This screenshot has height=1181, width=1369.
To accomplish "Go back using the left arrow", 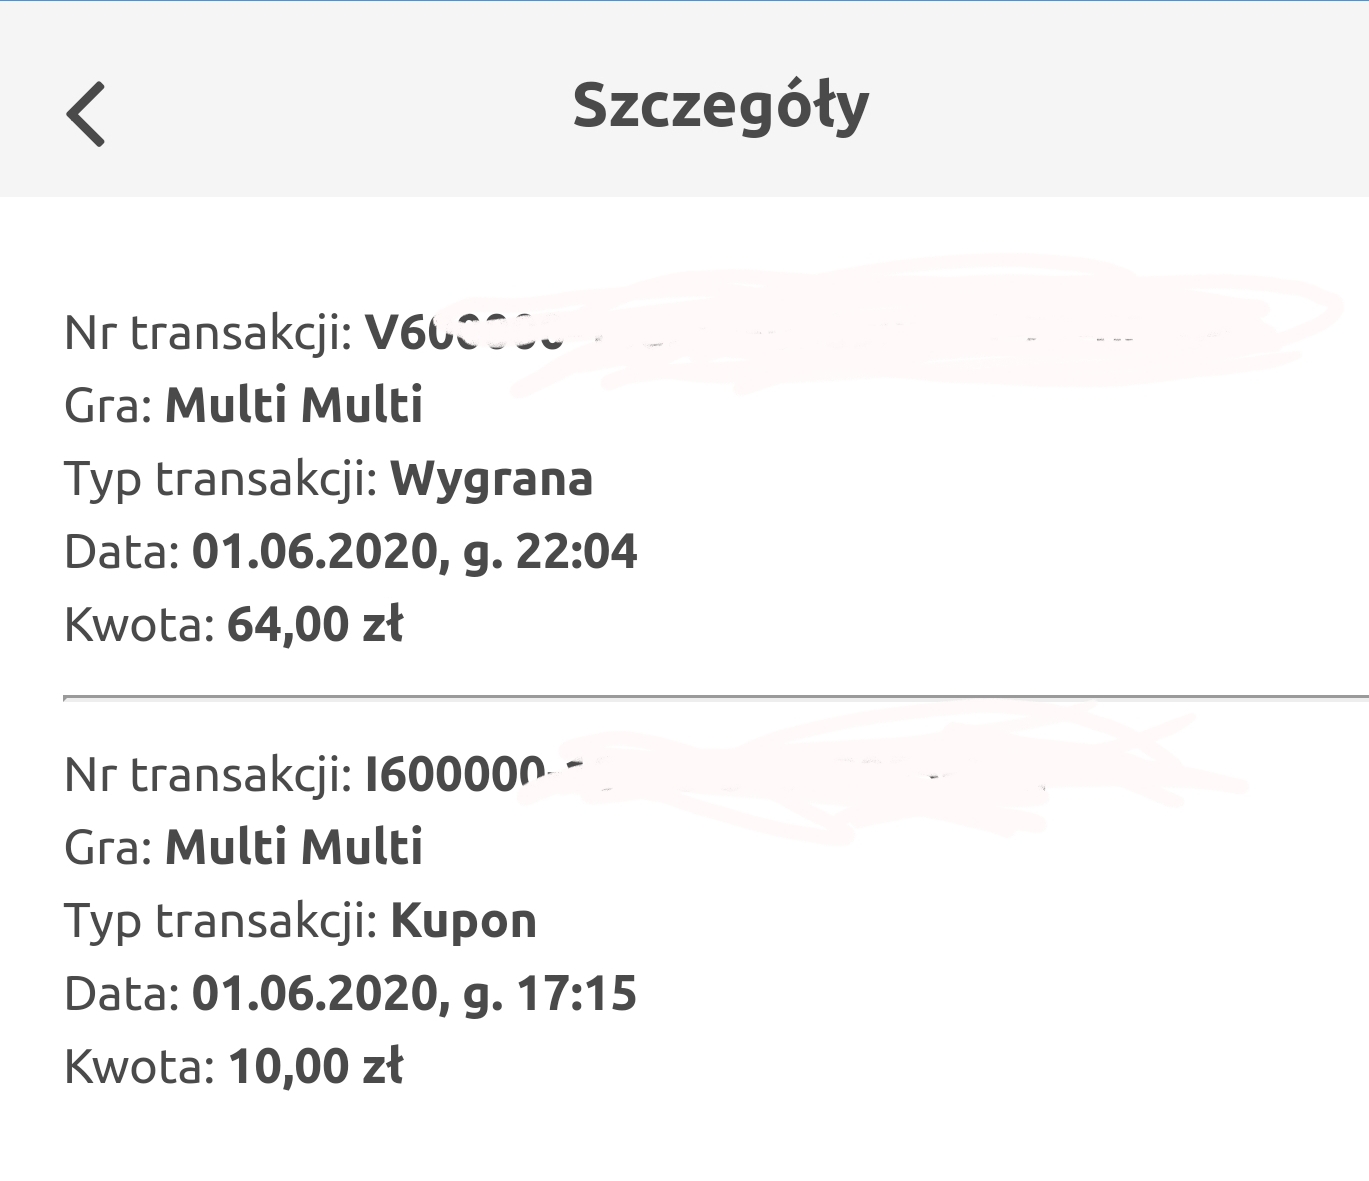I will point(86,114).
